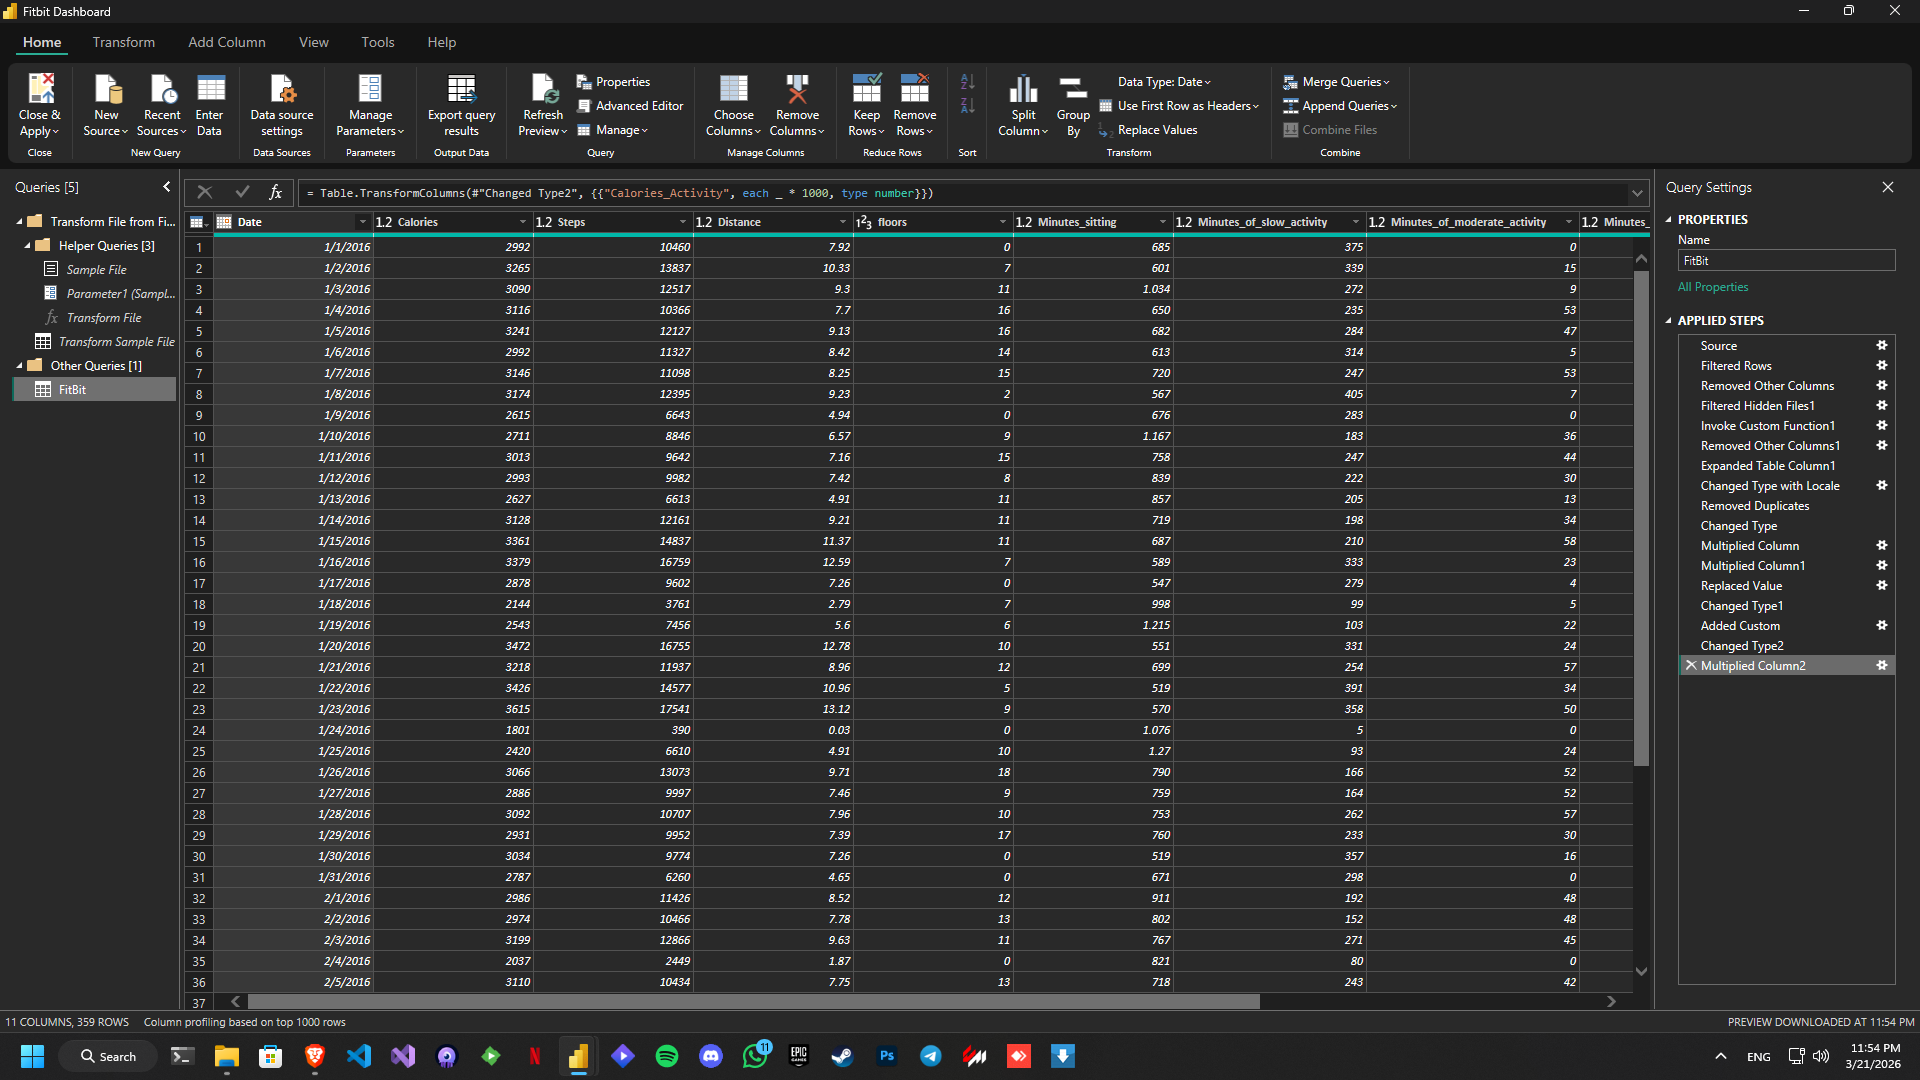The width and height of the screenshot is (1920, 1080).
Task: Collapse the Helper Queries group
Action: tap(26, 245)
